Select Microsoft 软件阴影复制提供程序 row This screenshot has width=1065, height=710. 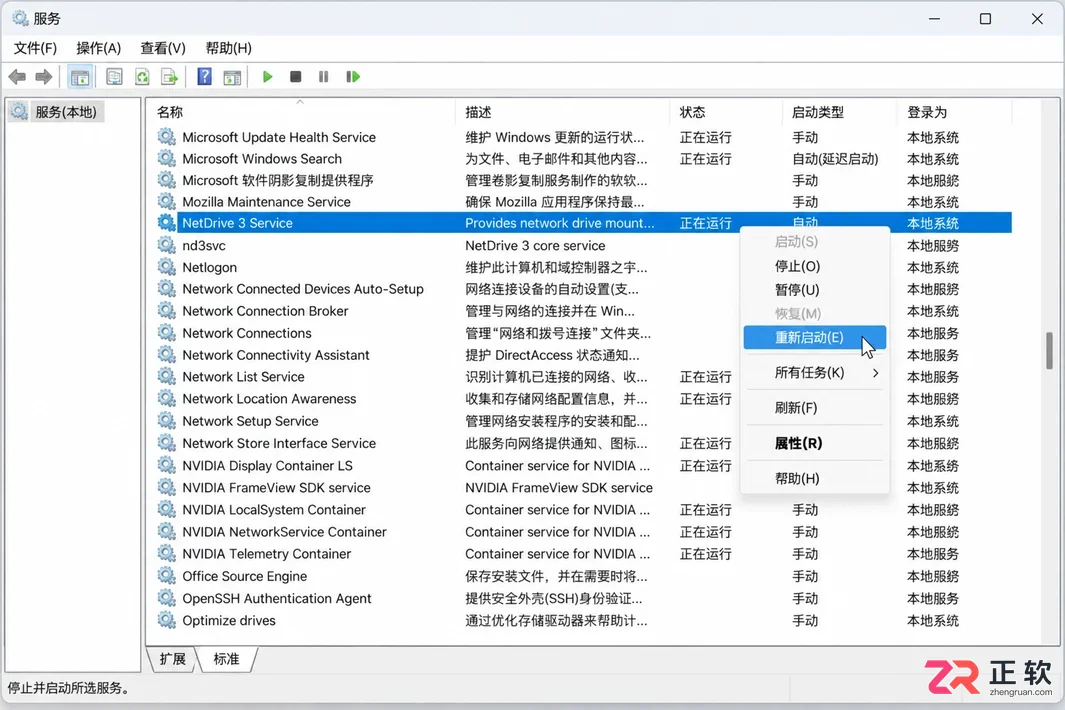(x=584, y=180)
